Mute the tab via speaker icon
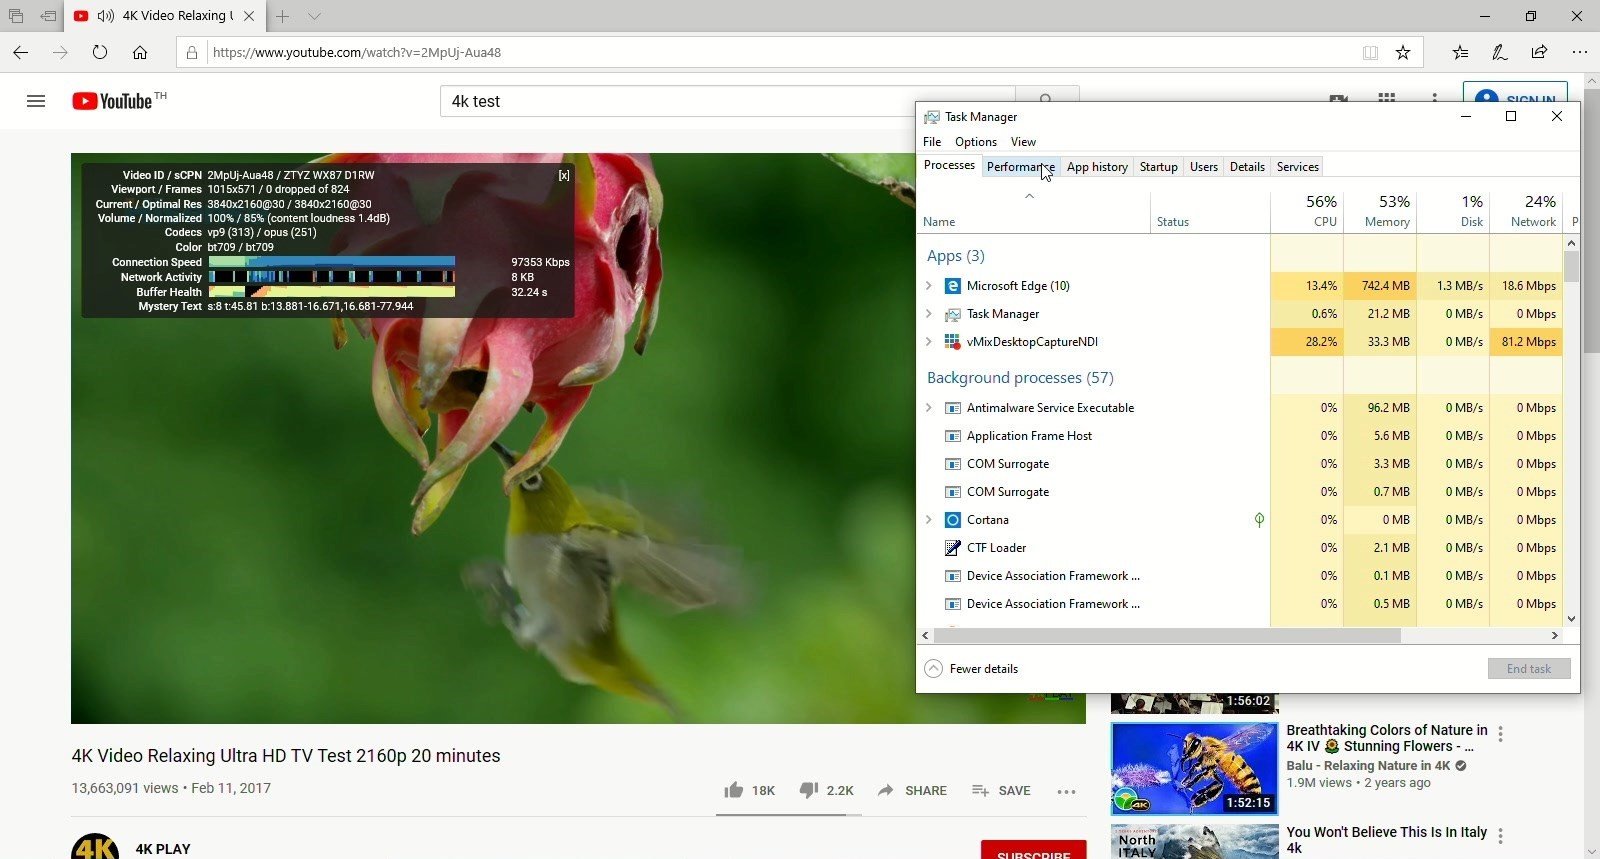 106,16
